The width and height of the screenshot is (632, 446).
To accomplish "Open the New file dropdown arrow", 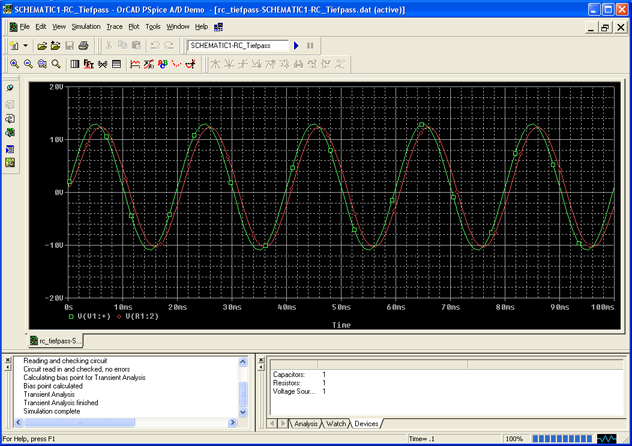I will [x=27, y=46].
